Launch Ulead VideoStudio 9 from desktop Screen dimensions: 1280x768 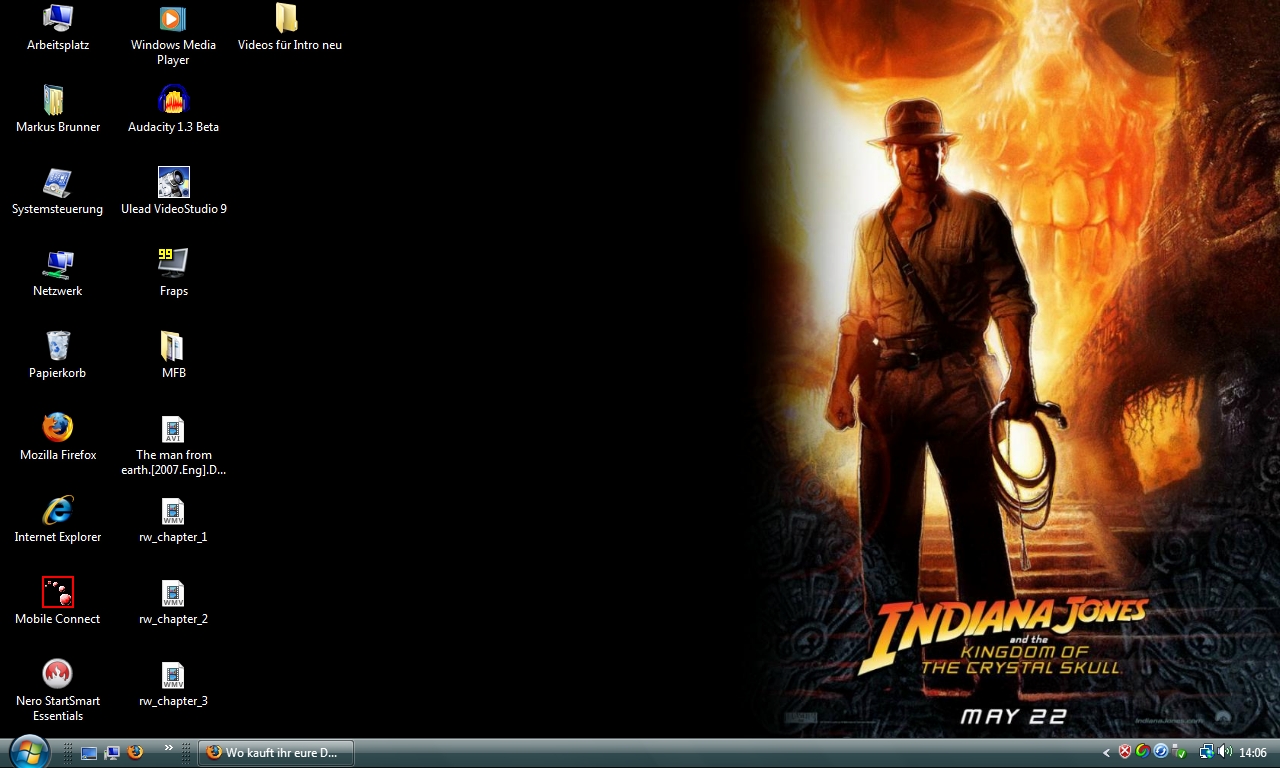(x=173, y=182)
